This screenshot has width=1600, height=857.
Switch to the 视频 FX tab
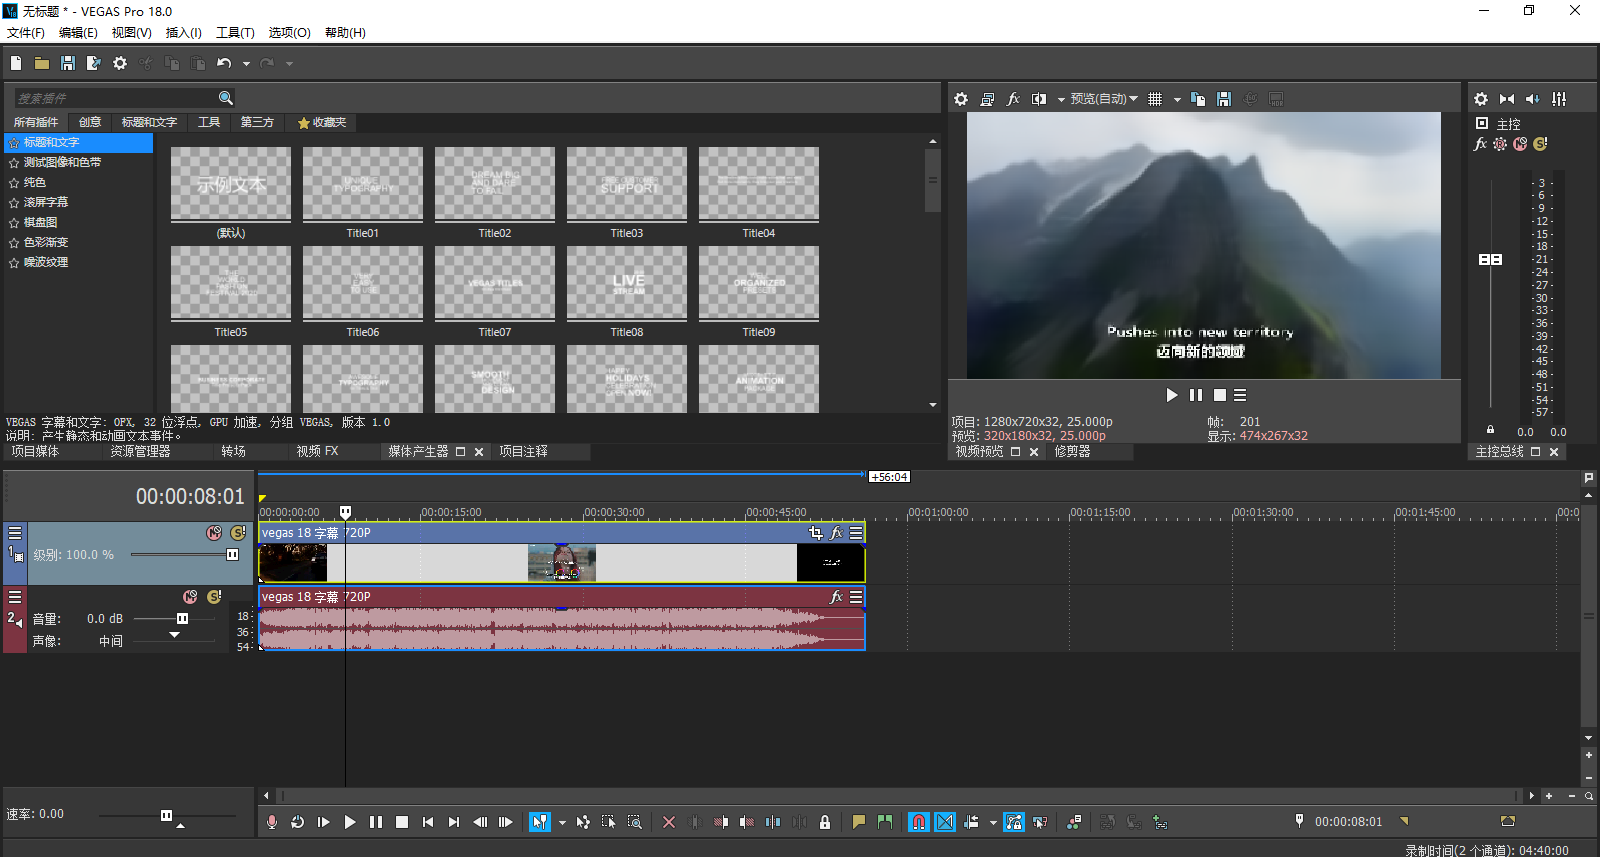[x=317, y=452]
